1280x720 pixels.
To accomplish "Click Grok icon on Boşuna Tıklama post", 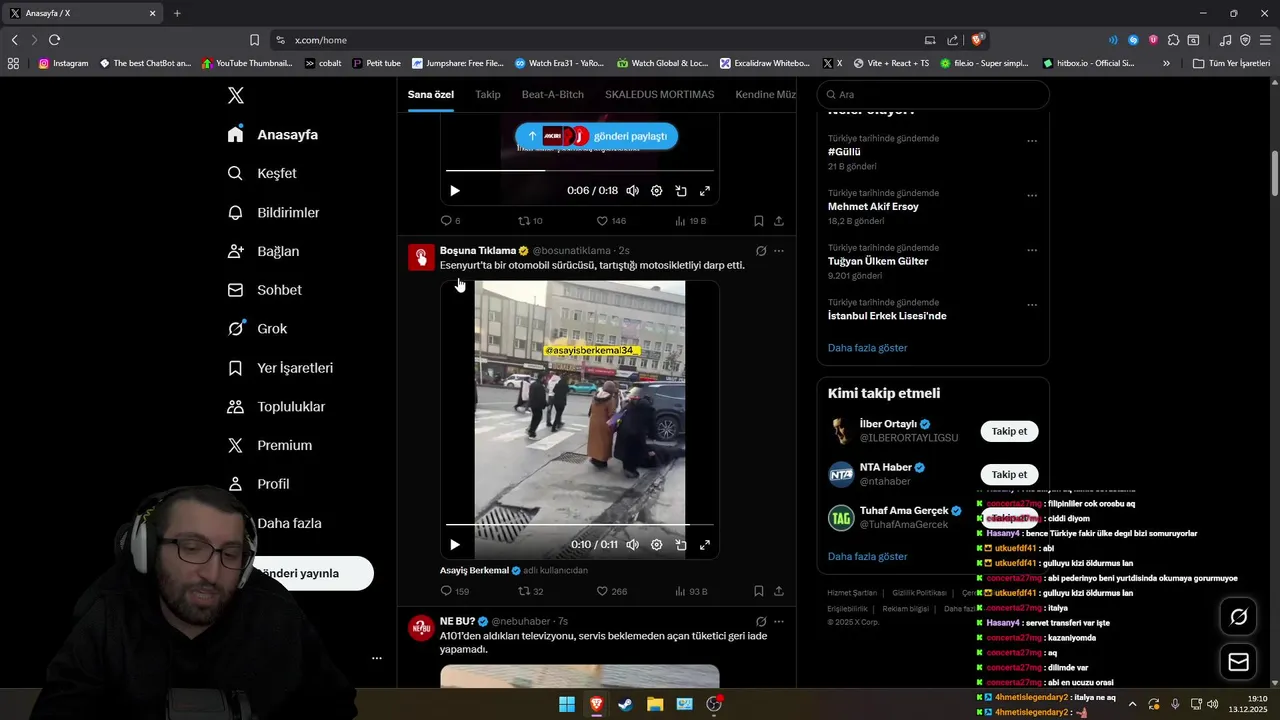I will tap(761, 251).
